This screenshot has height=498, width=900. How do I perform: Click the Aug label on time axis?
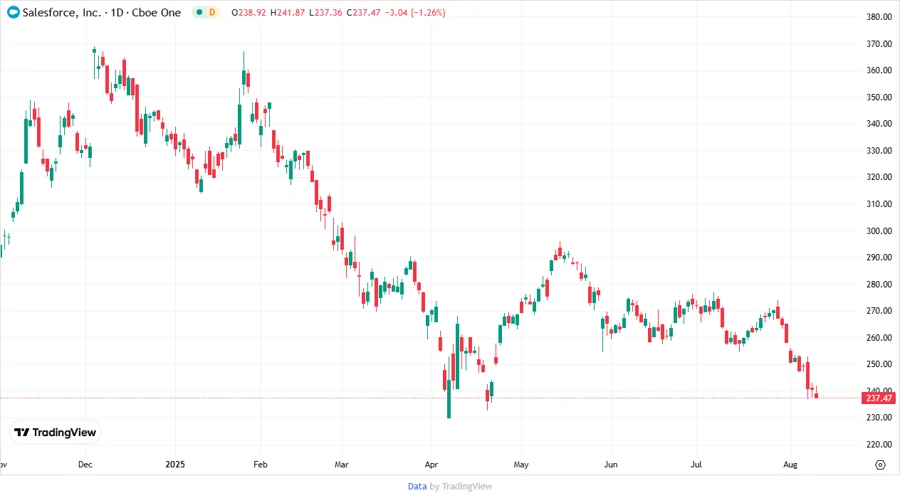coord(790,464)
